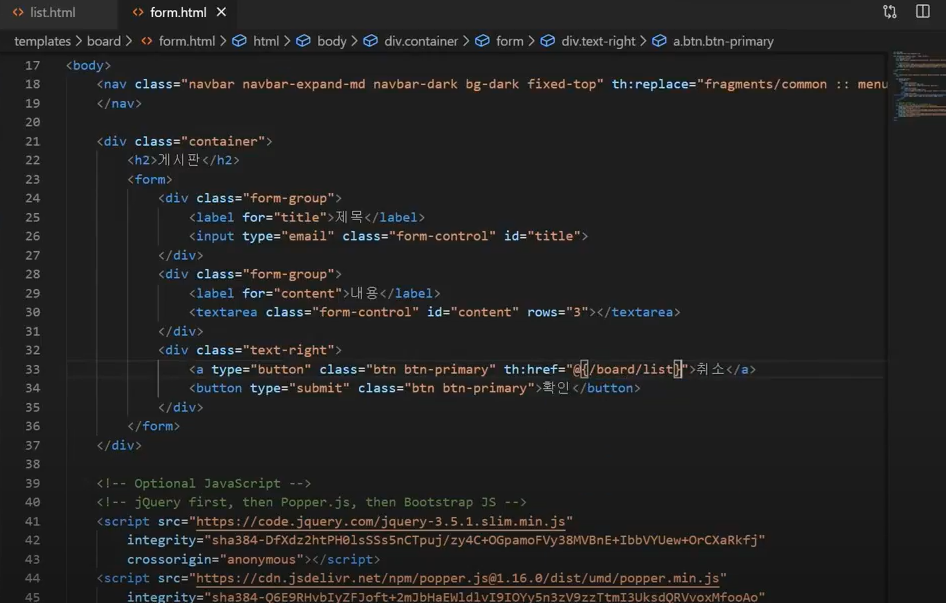
Task: Click the cube icon before div.container
Action: coord(370,40)
